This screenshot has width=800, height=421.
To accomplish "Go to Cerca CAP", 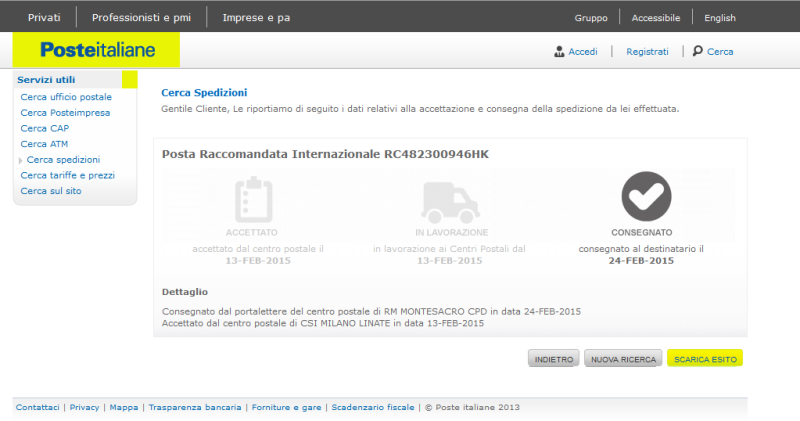I will tap(45, 128).
